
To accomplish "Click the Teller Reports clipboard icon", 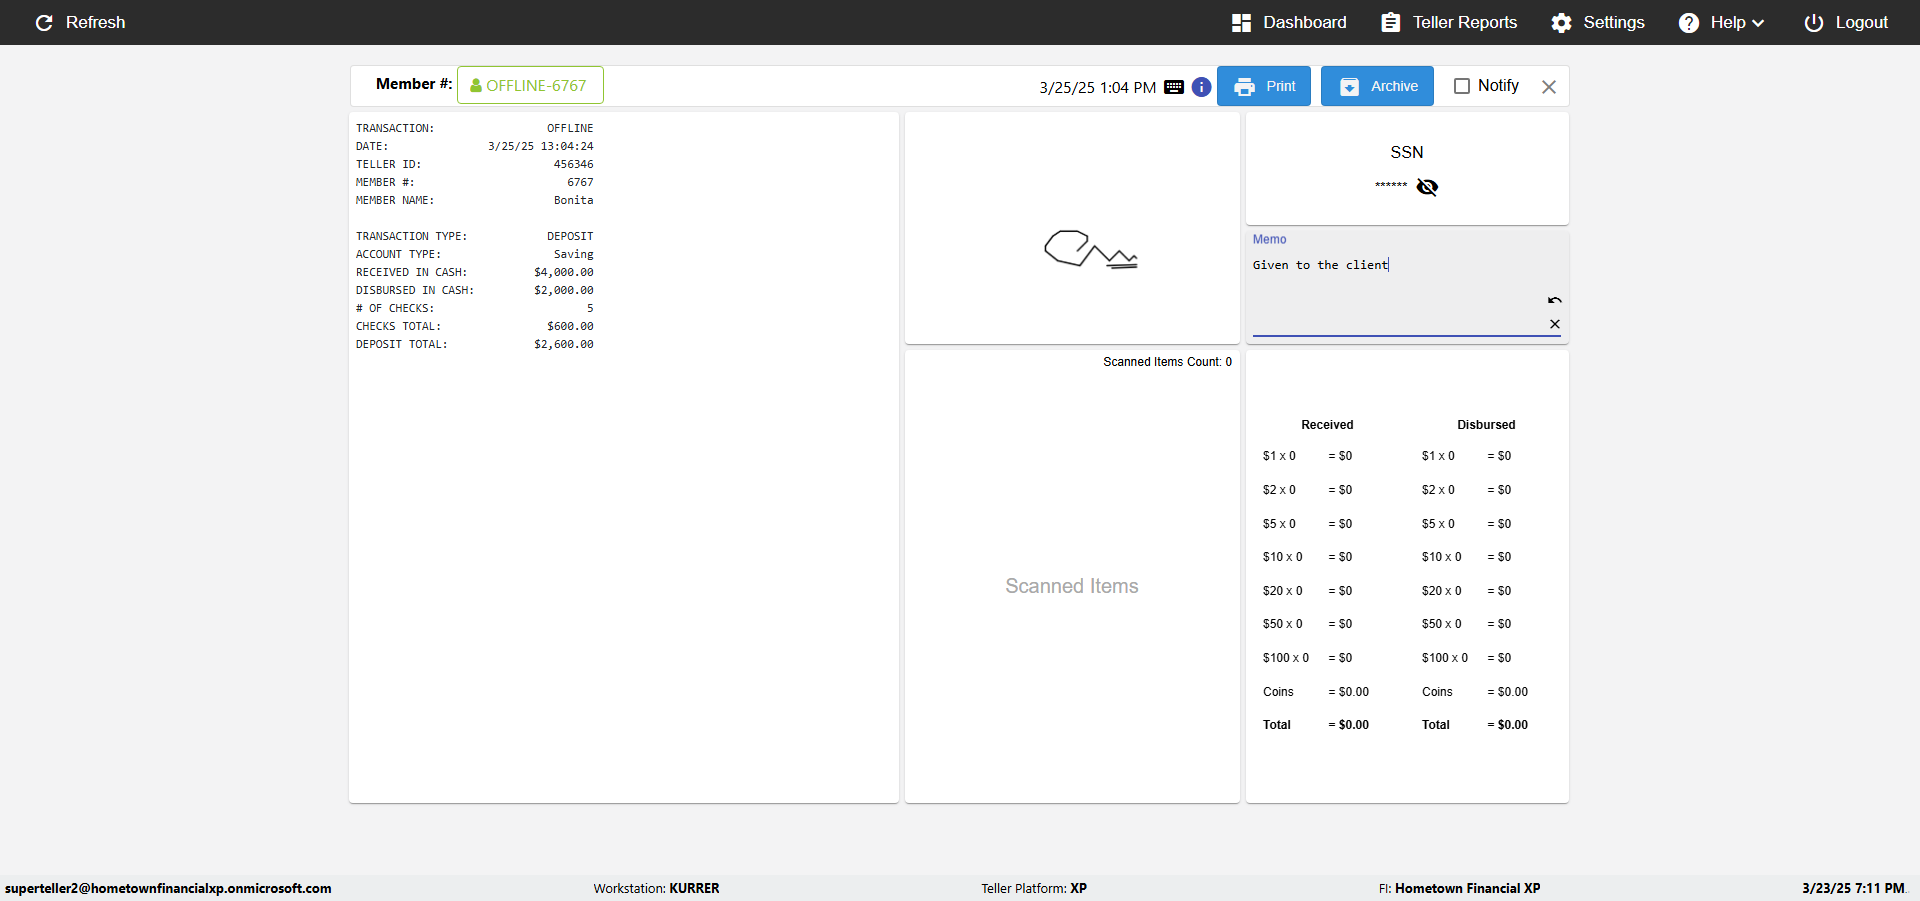I will (1391, 22).
